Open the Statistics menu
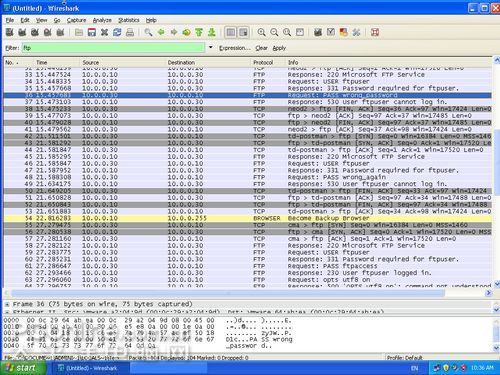The height and width of the screenshot is (375, 500). (129, 20)
